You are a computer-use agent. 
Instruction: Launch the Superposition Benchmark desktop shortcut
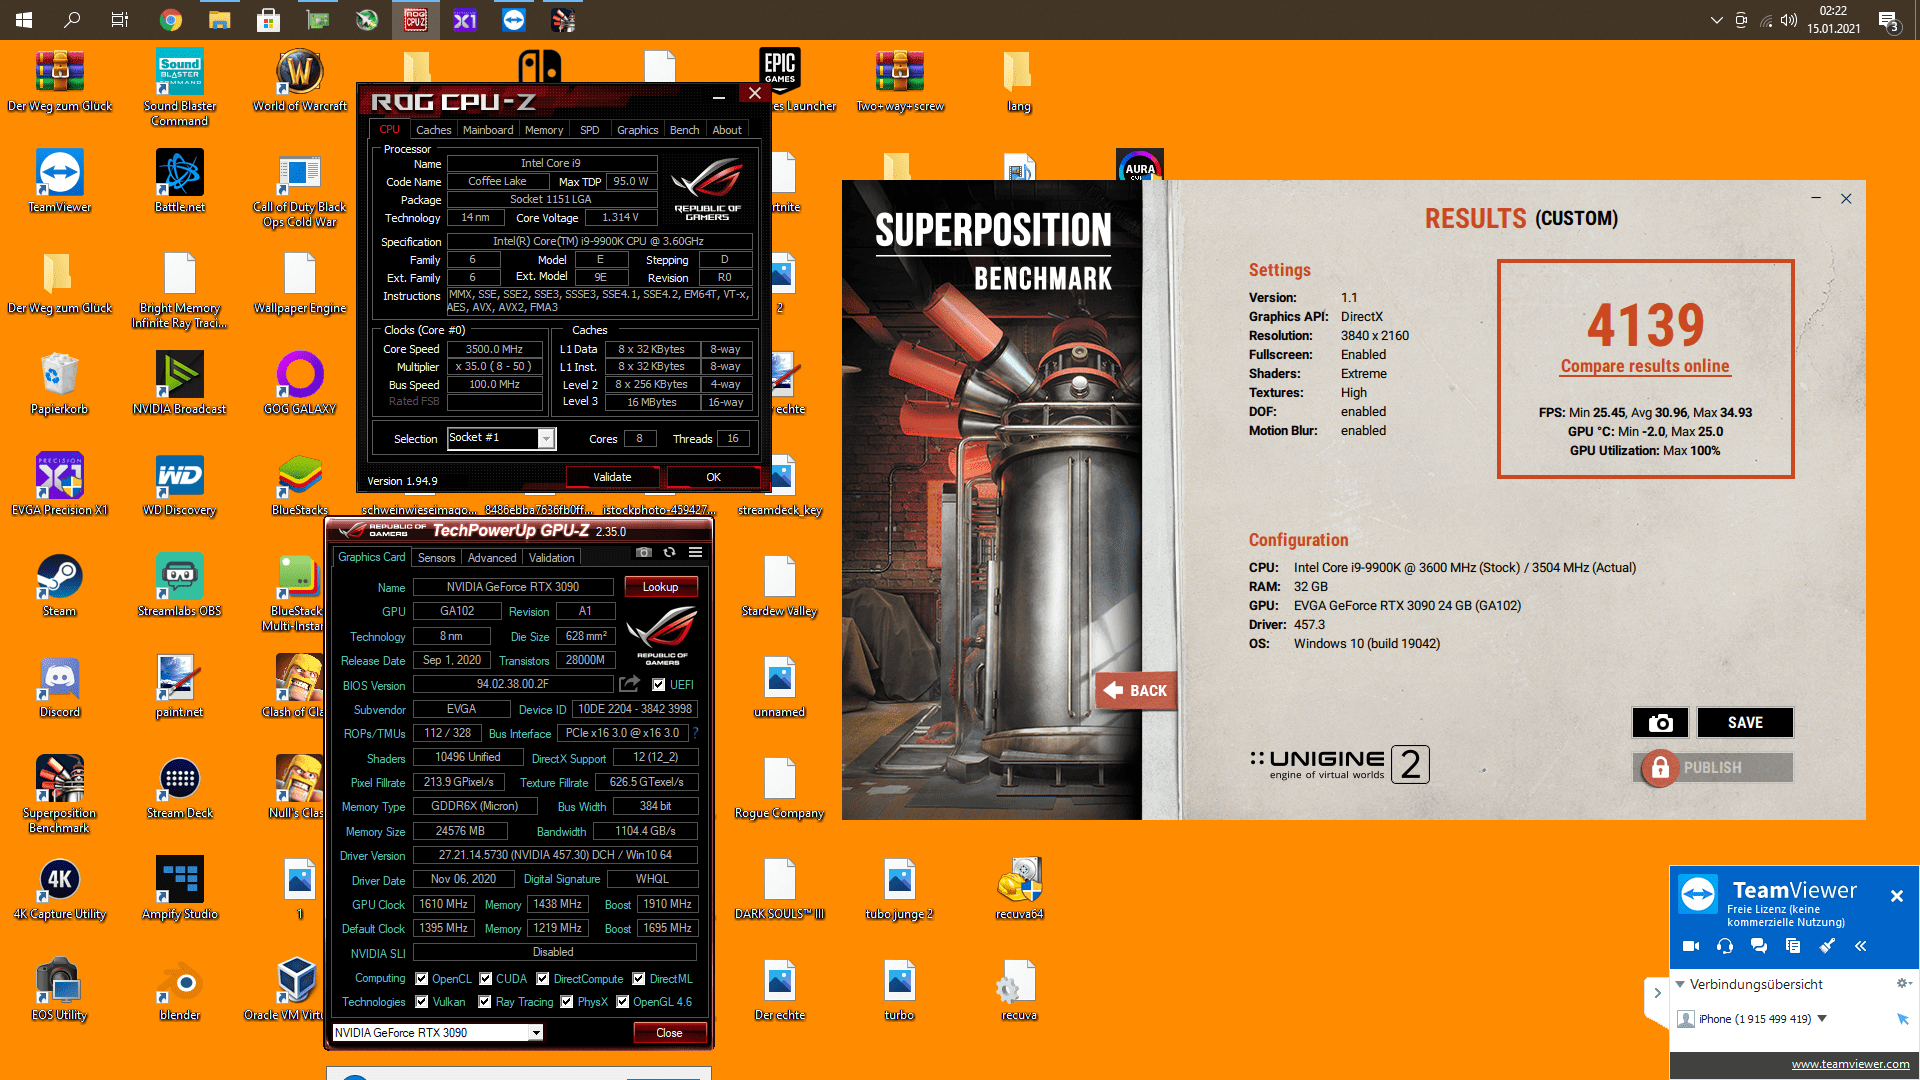point(59,795)
